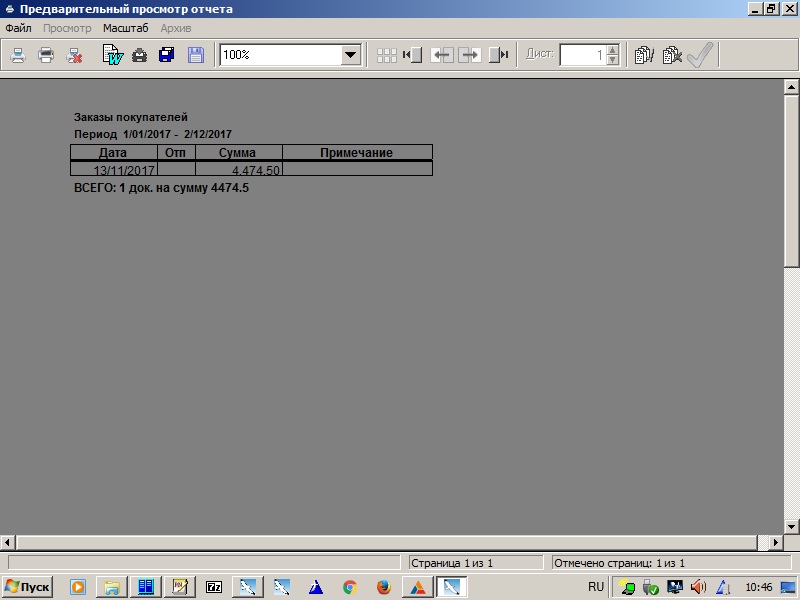Click the Пуск start button
This screenshot has height=600, width=800.
coord(28,587)
